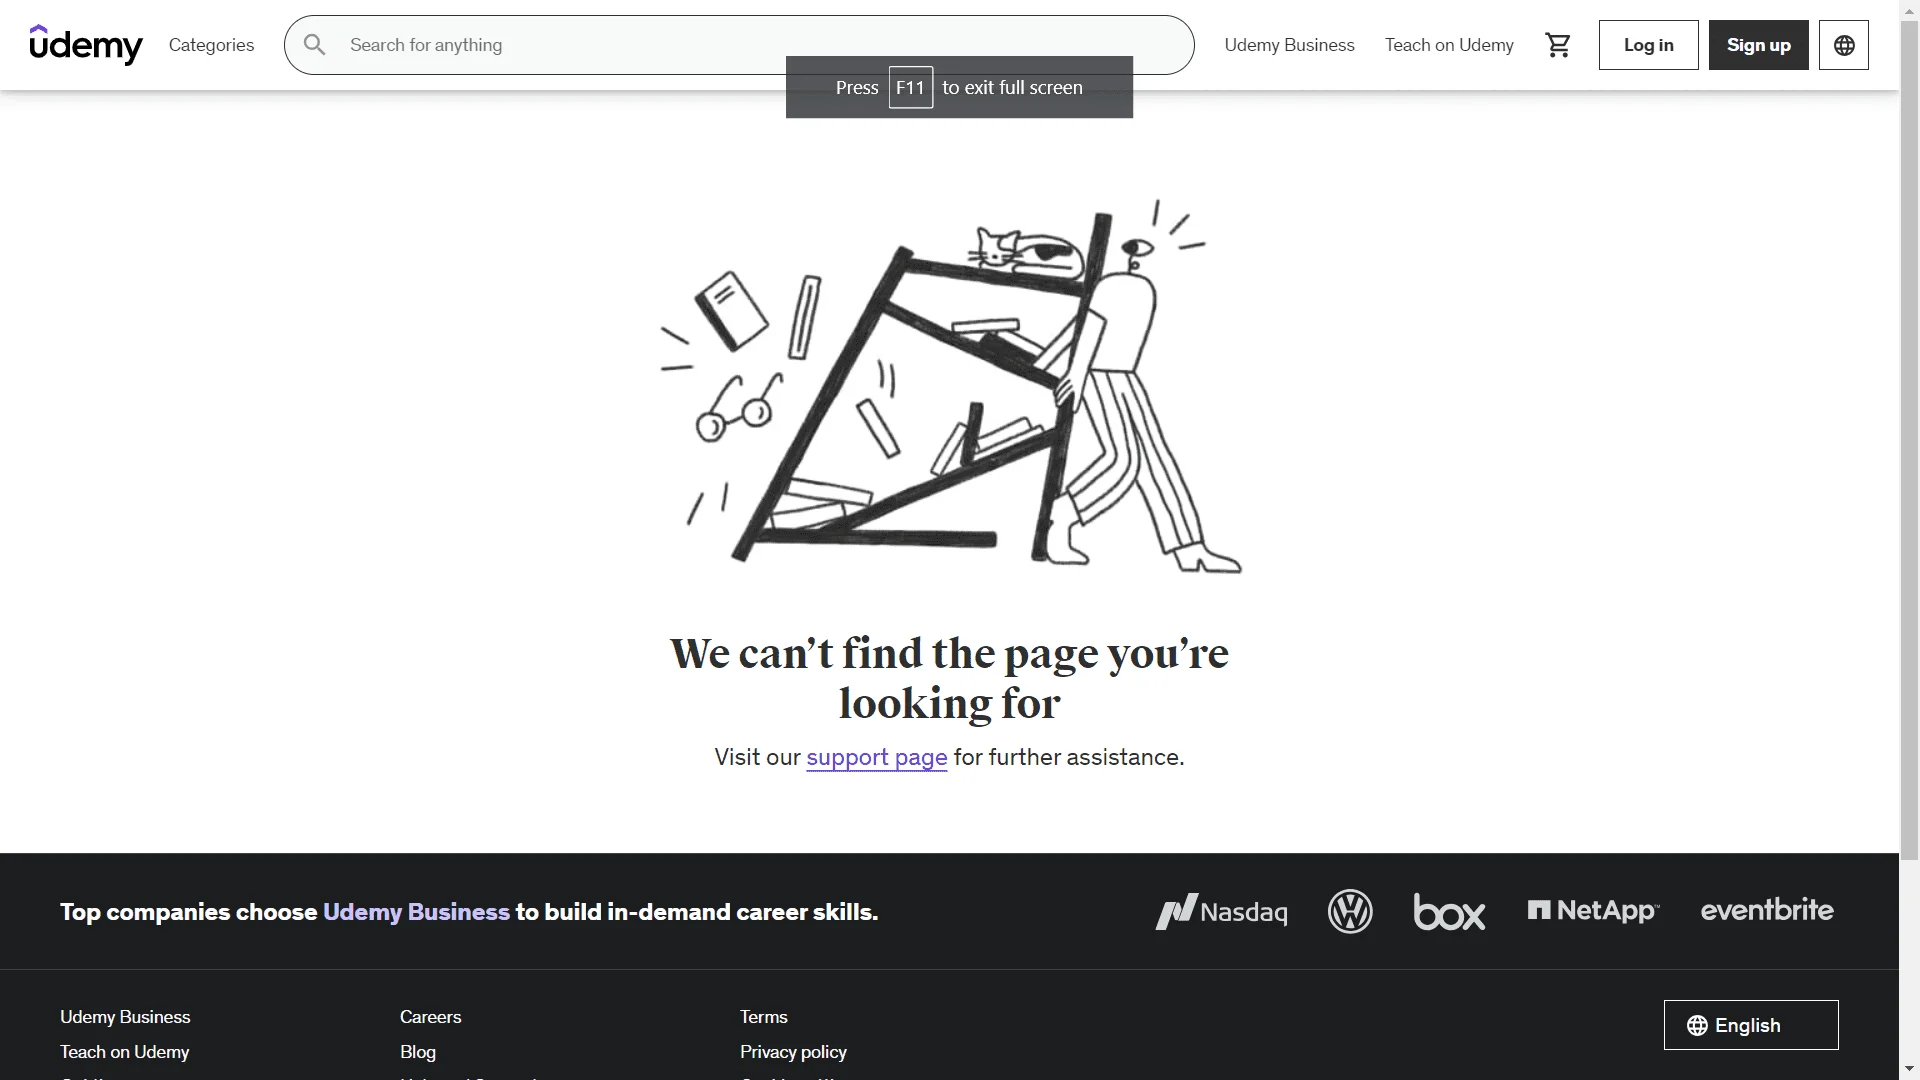Click the fallen bookshelf illustration

950,386
